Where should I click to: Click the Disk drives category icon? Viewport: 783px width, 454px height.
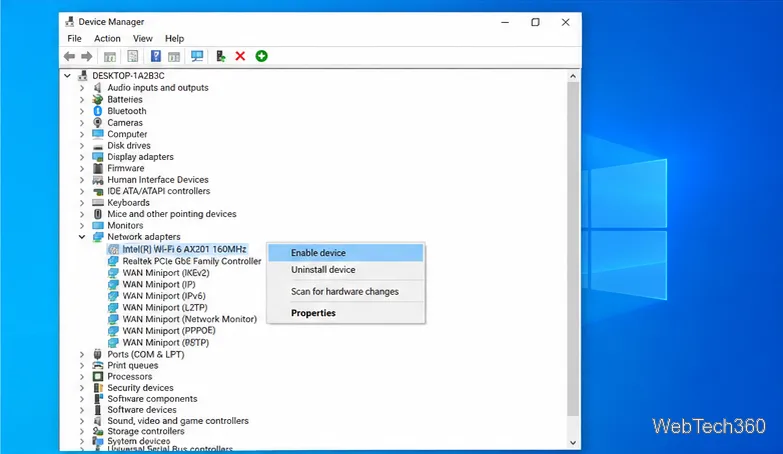pyautogui.click(x=98, y=146)
